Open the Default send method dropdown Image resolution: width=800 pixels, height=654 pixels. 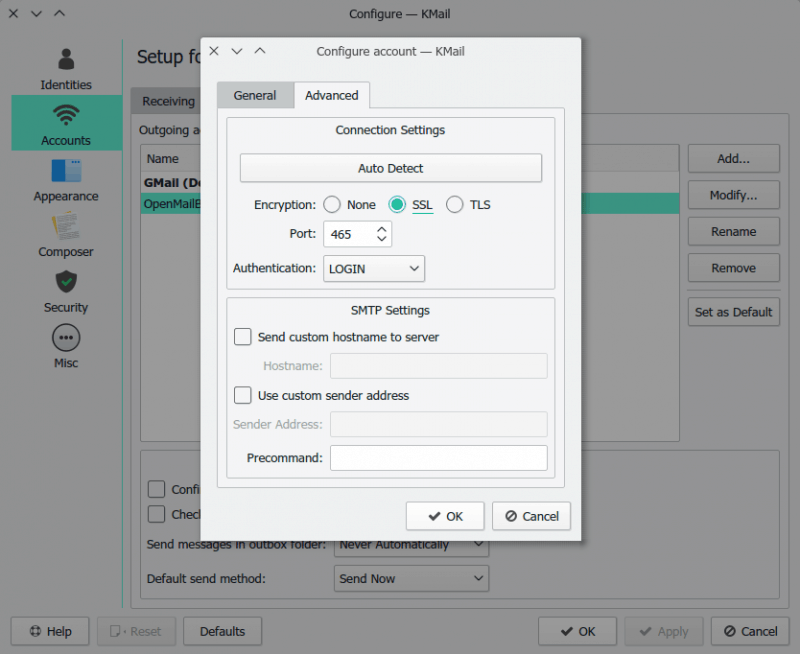point(410,578)
